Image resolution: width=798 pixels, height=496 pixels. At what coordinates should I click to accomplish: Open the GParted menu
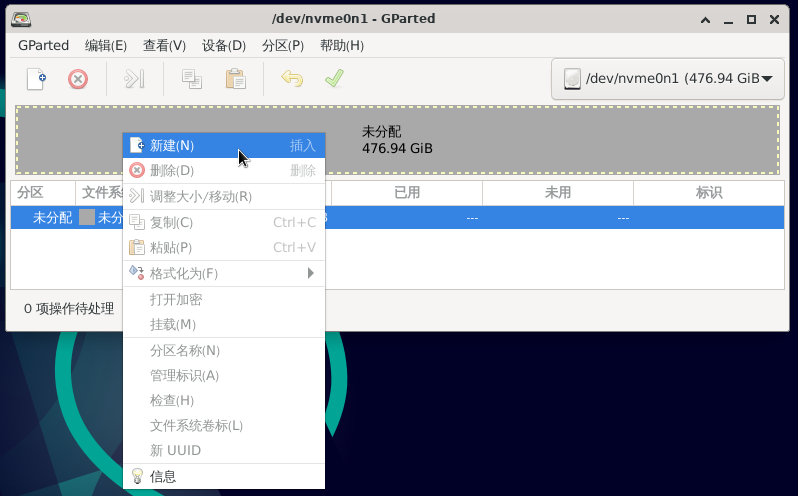tap(43, 45)
